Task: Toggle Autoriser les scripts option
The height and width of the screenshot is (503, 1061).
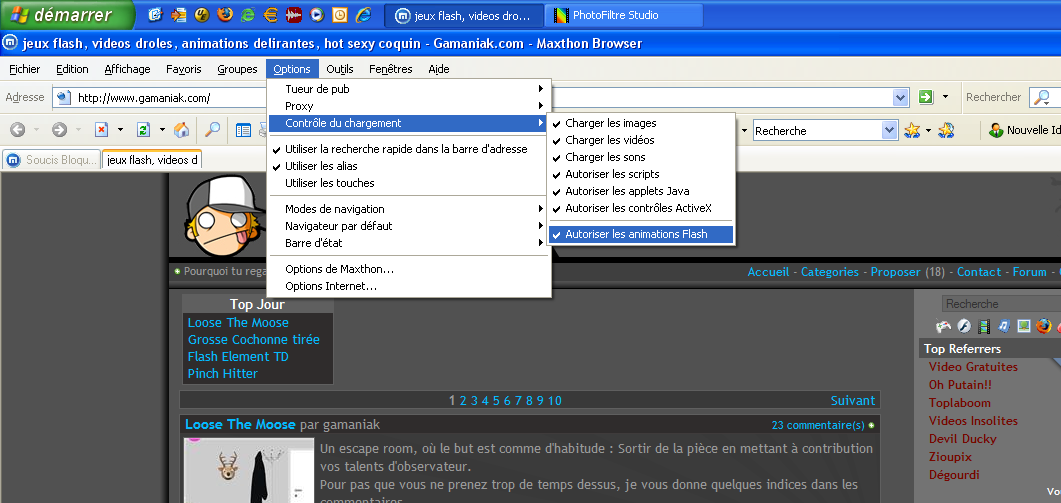Action: [x=641, y=174]
